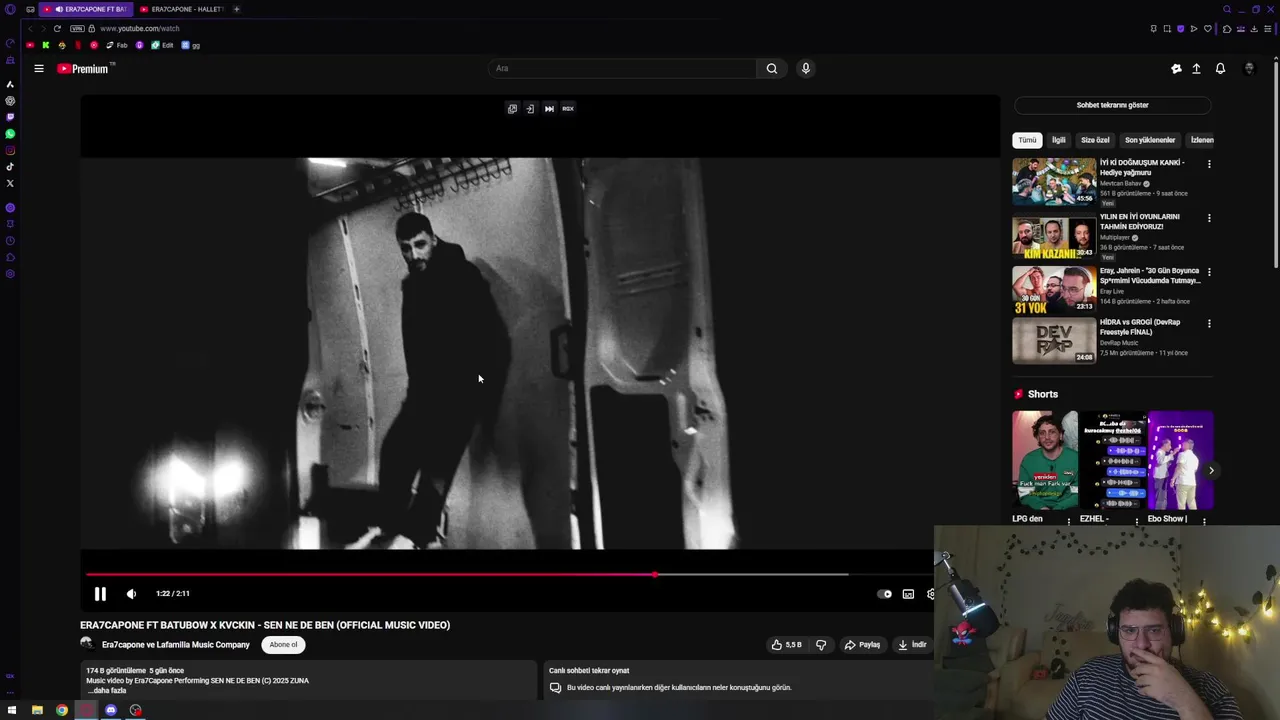This screenshot has height=720, width=1280.
Task: Click the www.youtube.com/watch address bar
Action: [140, 28]
